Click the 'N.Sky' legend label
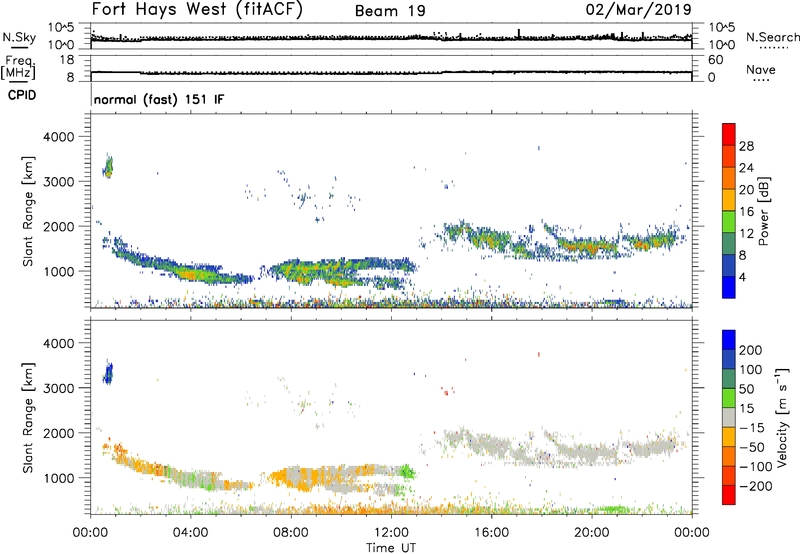Viewport: 800px width, 554px height. tap(19, 37)
